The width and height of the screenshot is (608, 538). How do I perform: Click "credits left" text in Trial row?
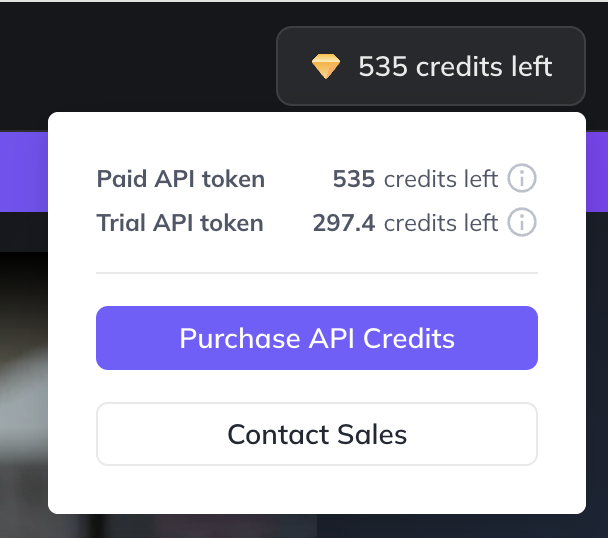[441, 223]
